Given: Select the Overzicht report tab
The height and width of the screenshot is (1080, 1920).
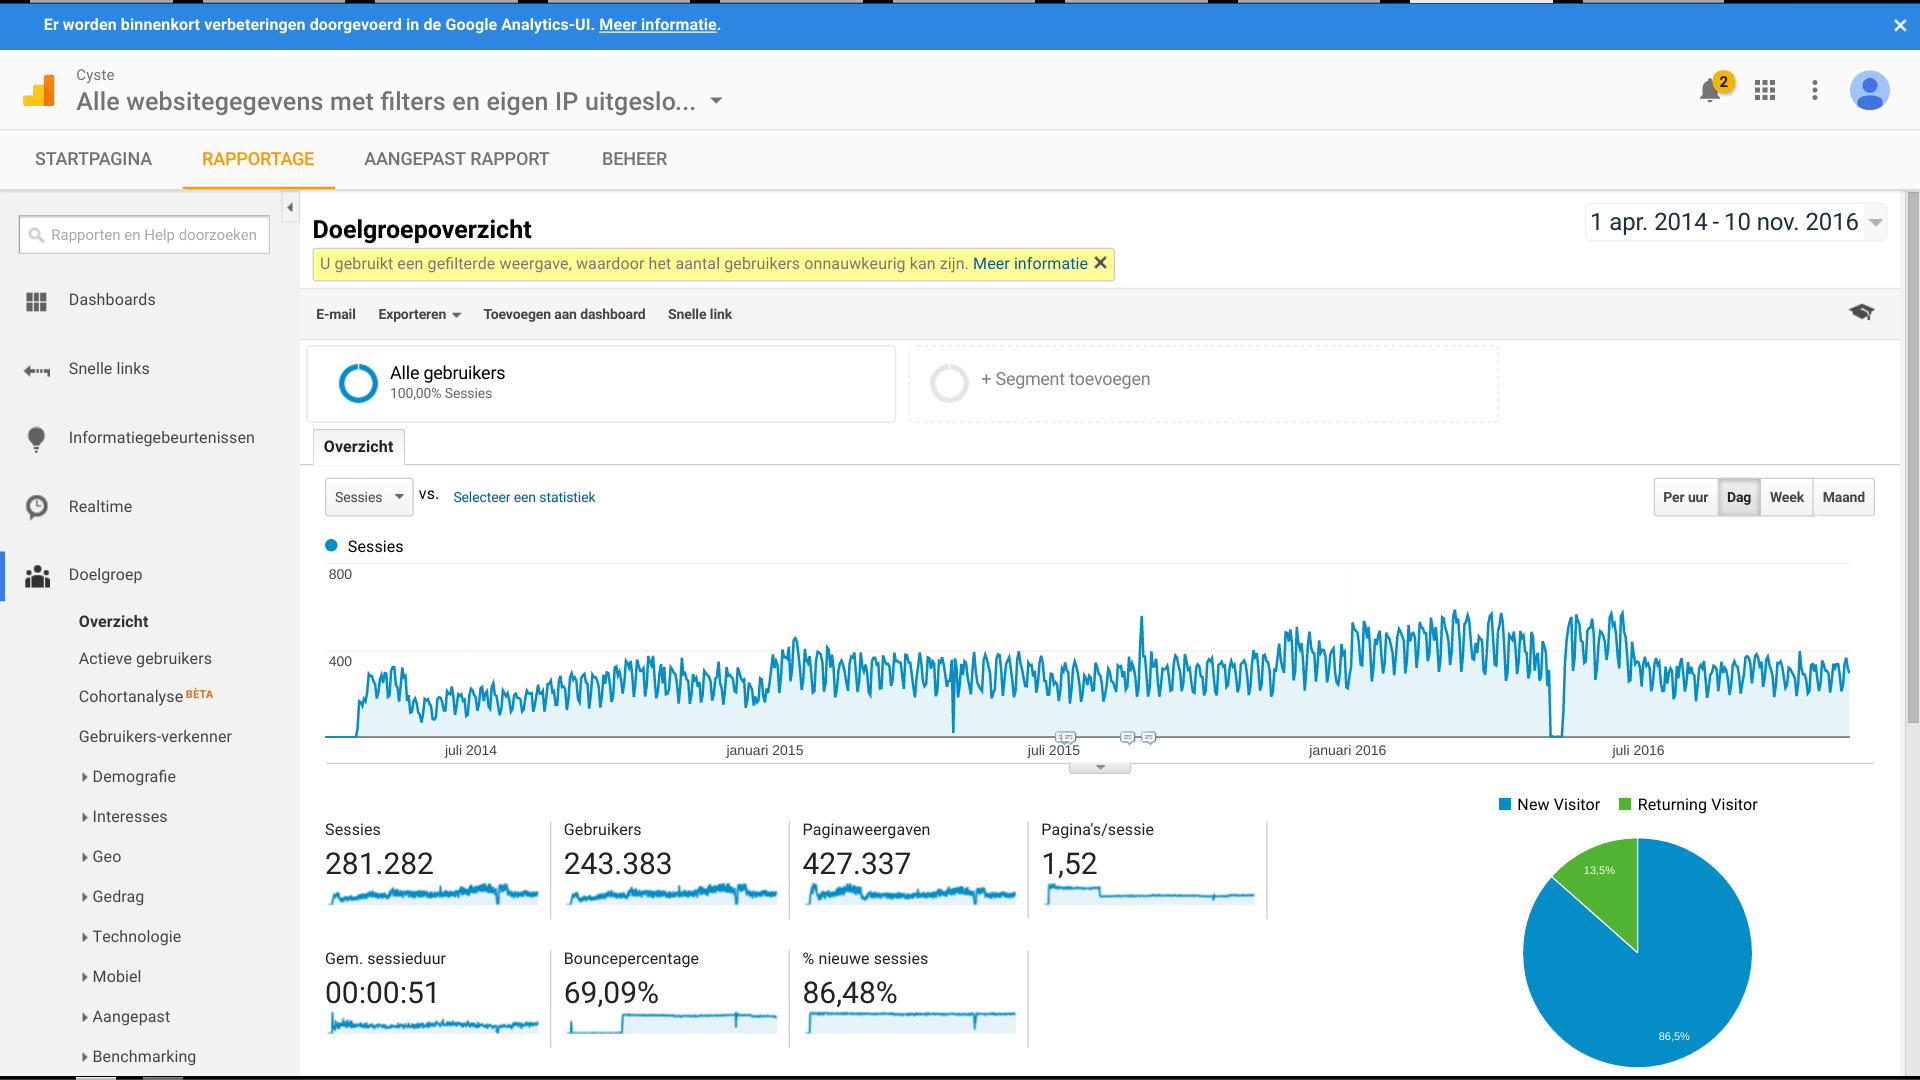Looking at the screenshot, I should tap(358, 447).
